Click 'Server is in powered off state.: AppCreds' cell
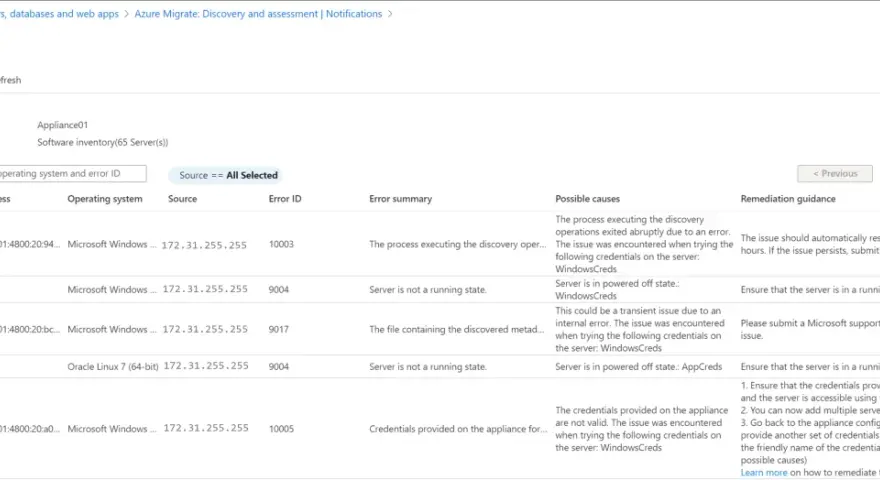 pyautogui.click(x=639, y=367)
